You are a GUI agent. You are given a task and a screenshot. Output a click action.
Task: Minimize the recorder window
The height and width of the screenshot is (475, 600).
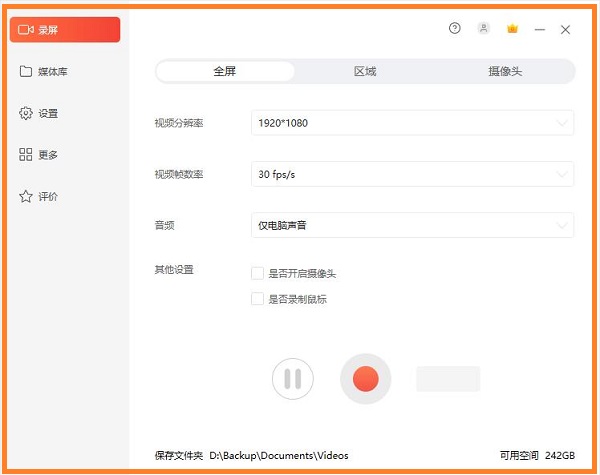point(540,30)
